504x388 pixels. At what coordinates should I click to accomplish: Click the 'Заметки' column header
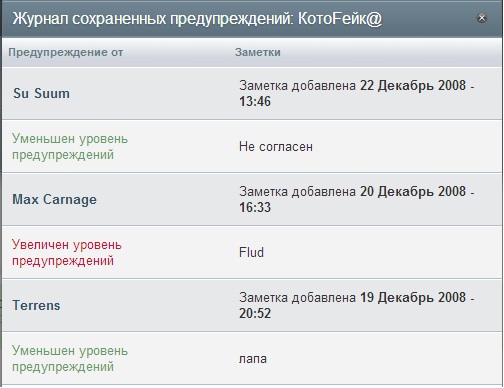pos(258,52)
